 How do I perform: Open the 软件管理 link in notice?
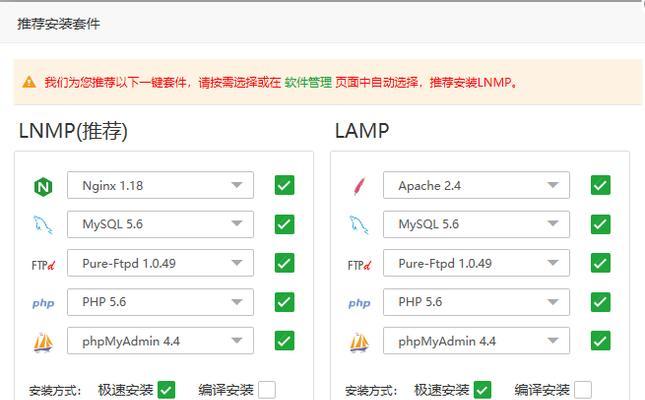[x=308, y=82]
